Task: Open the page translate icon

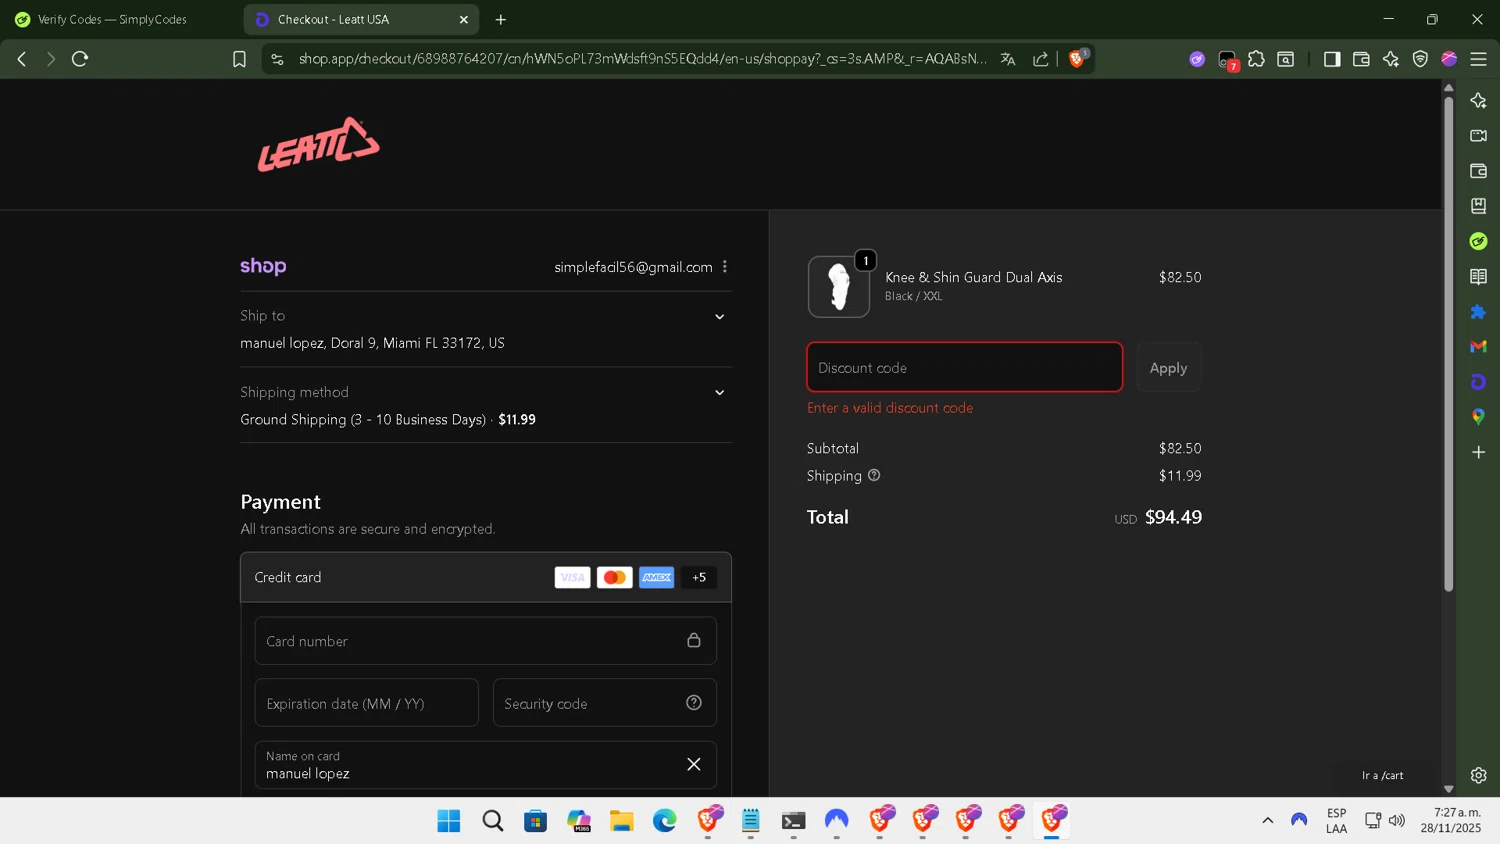Action: point(1008,59)
